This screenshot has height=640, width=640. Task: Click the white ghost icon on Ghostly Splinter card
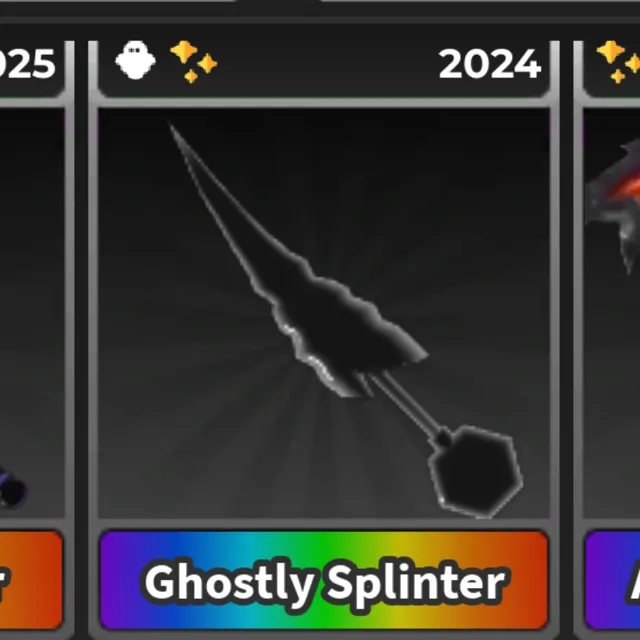tap(135, 60)
